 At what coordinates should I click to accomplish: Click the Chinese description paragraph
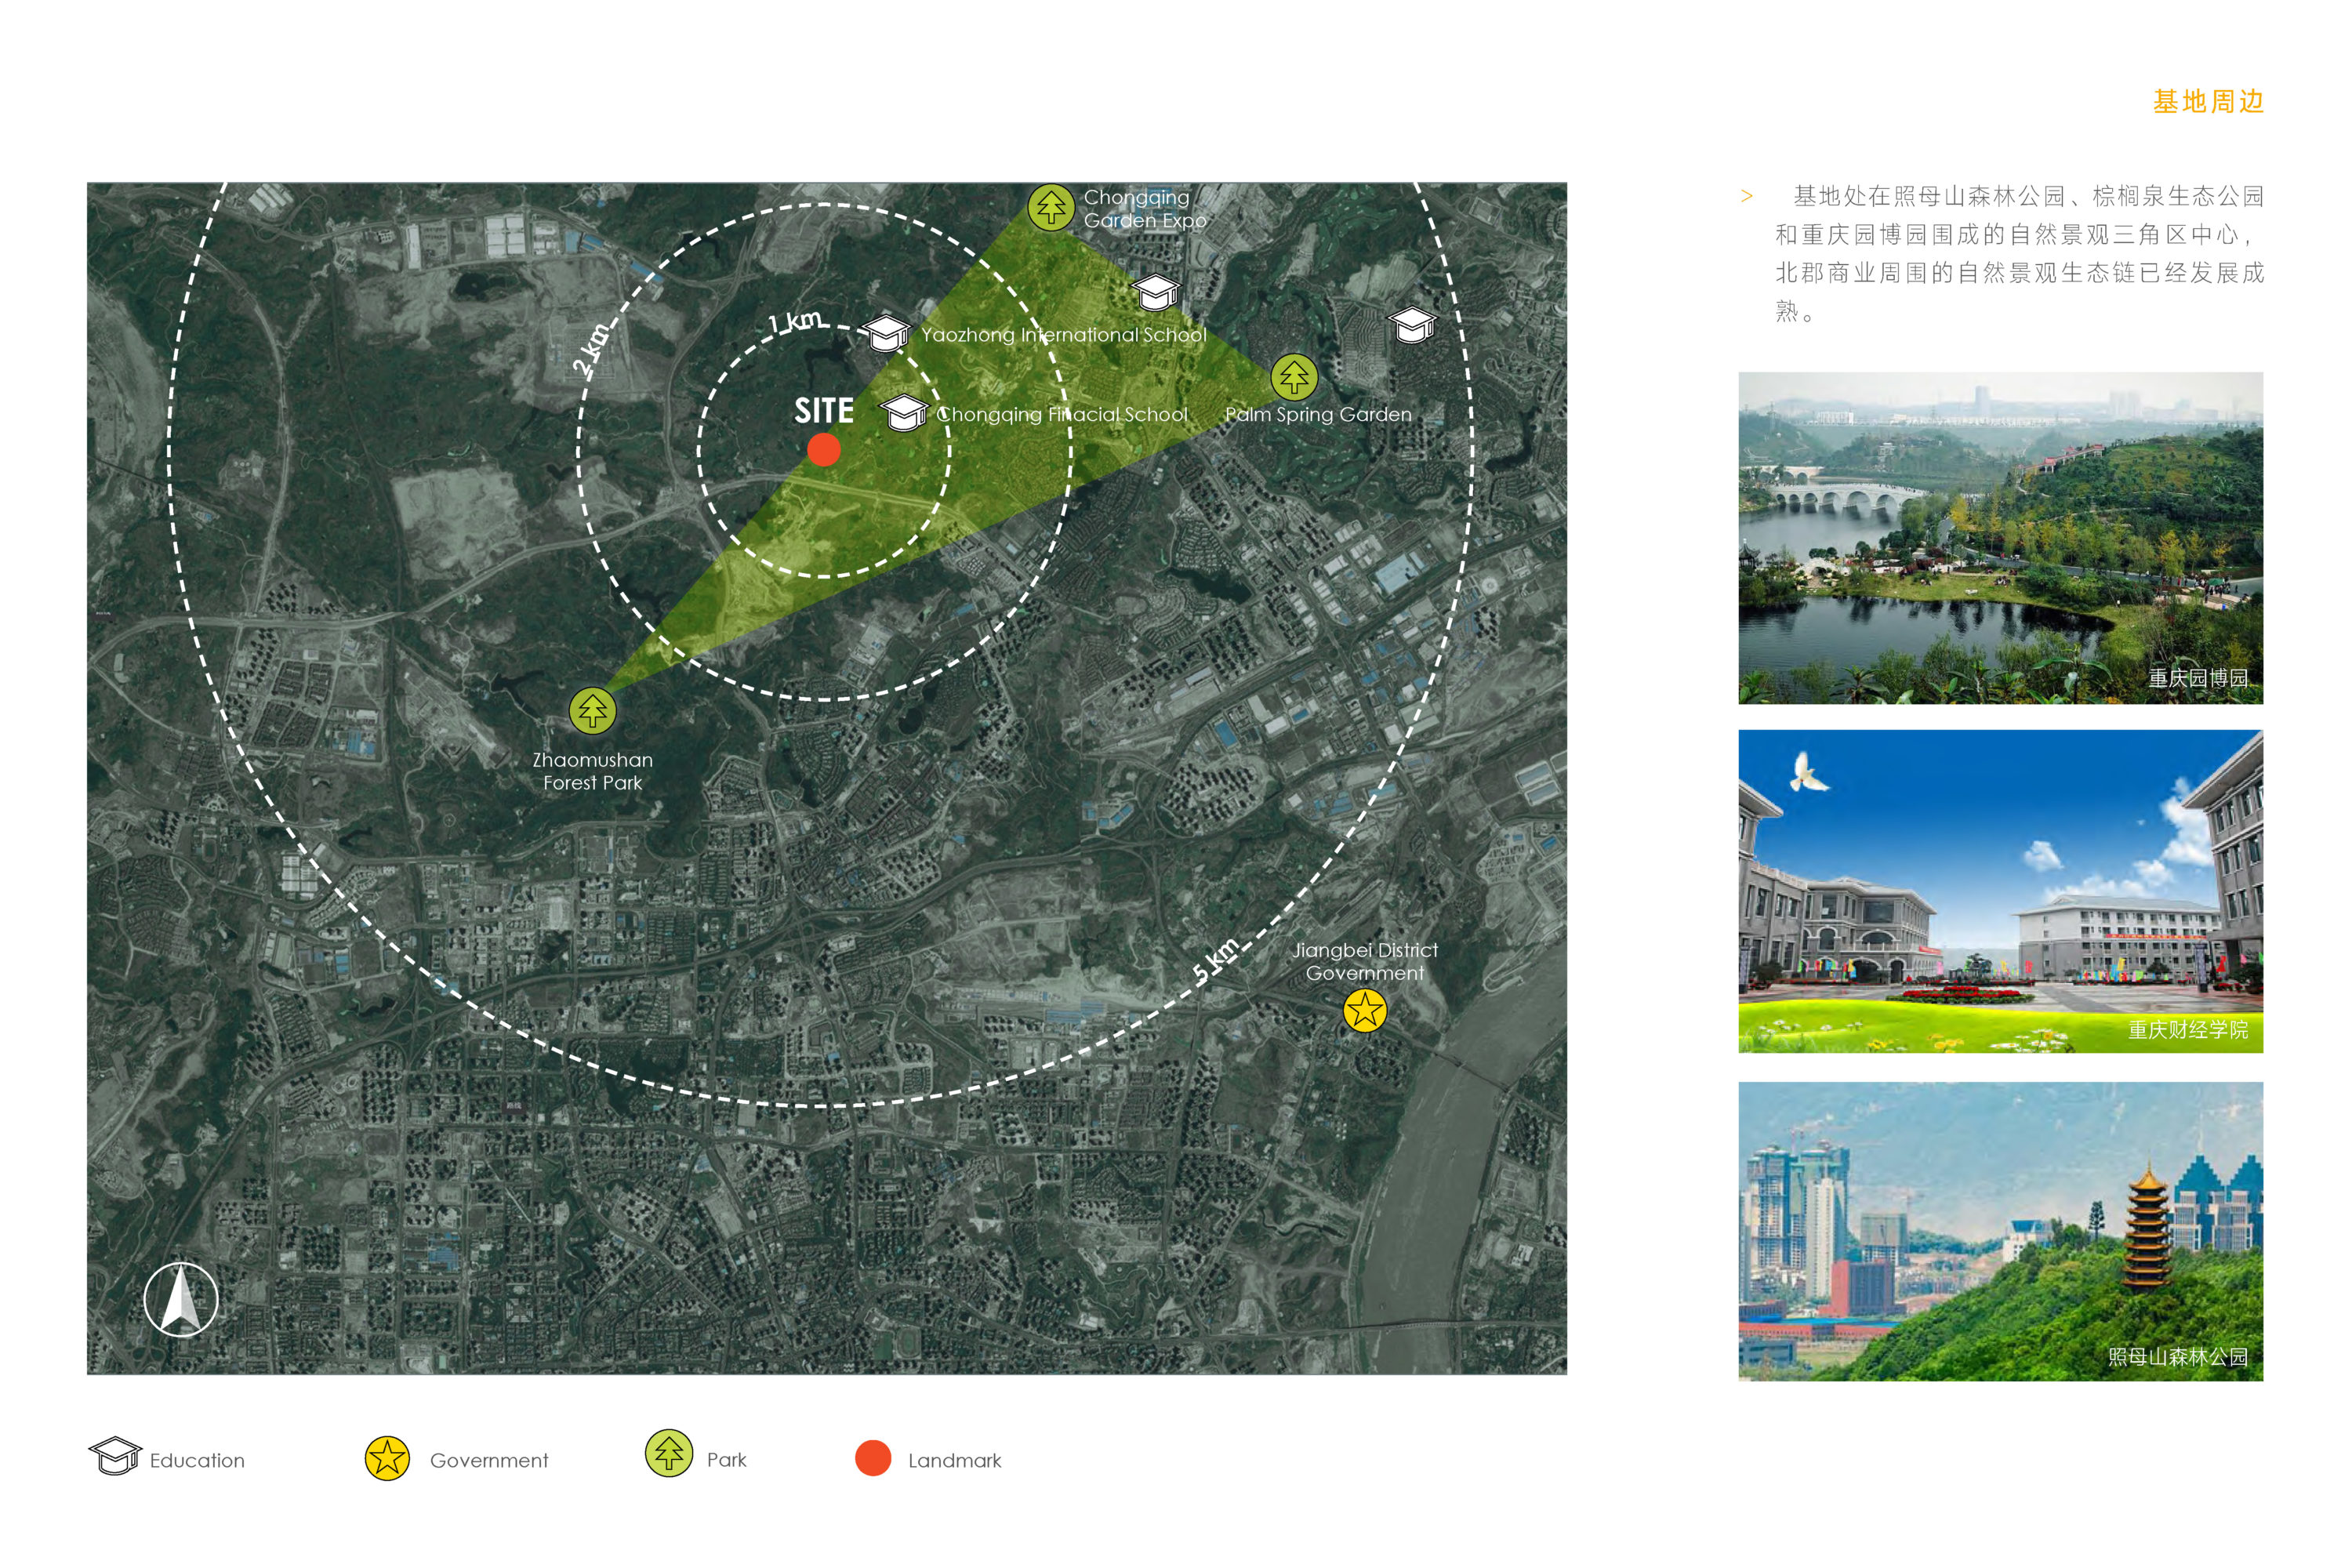pyautogui.click(x=2019, y=253)
